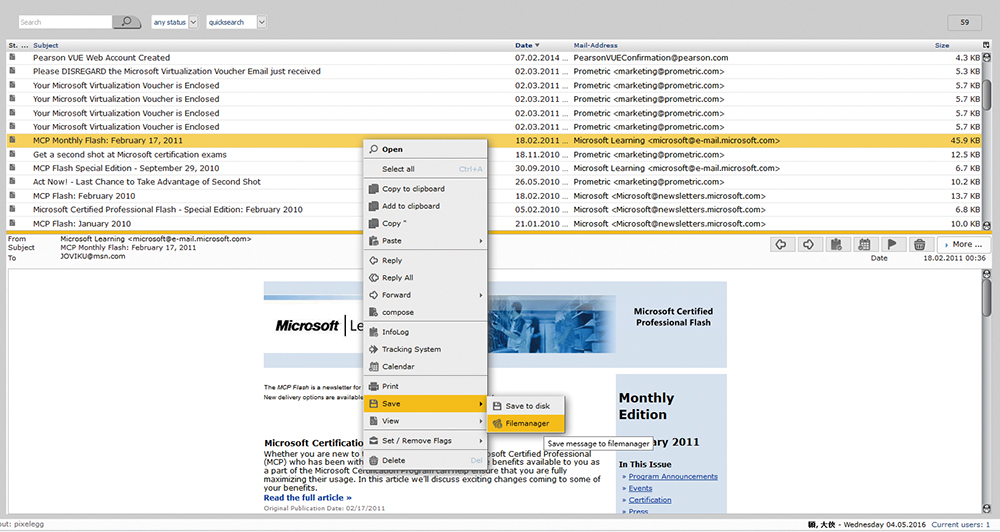Click the Filemanager icon in submenu
Image resolution: width=1000 pixels, height=532 pixels.
pos(497,424)
